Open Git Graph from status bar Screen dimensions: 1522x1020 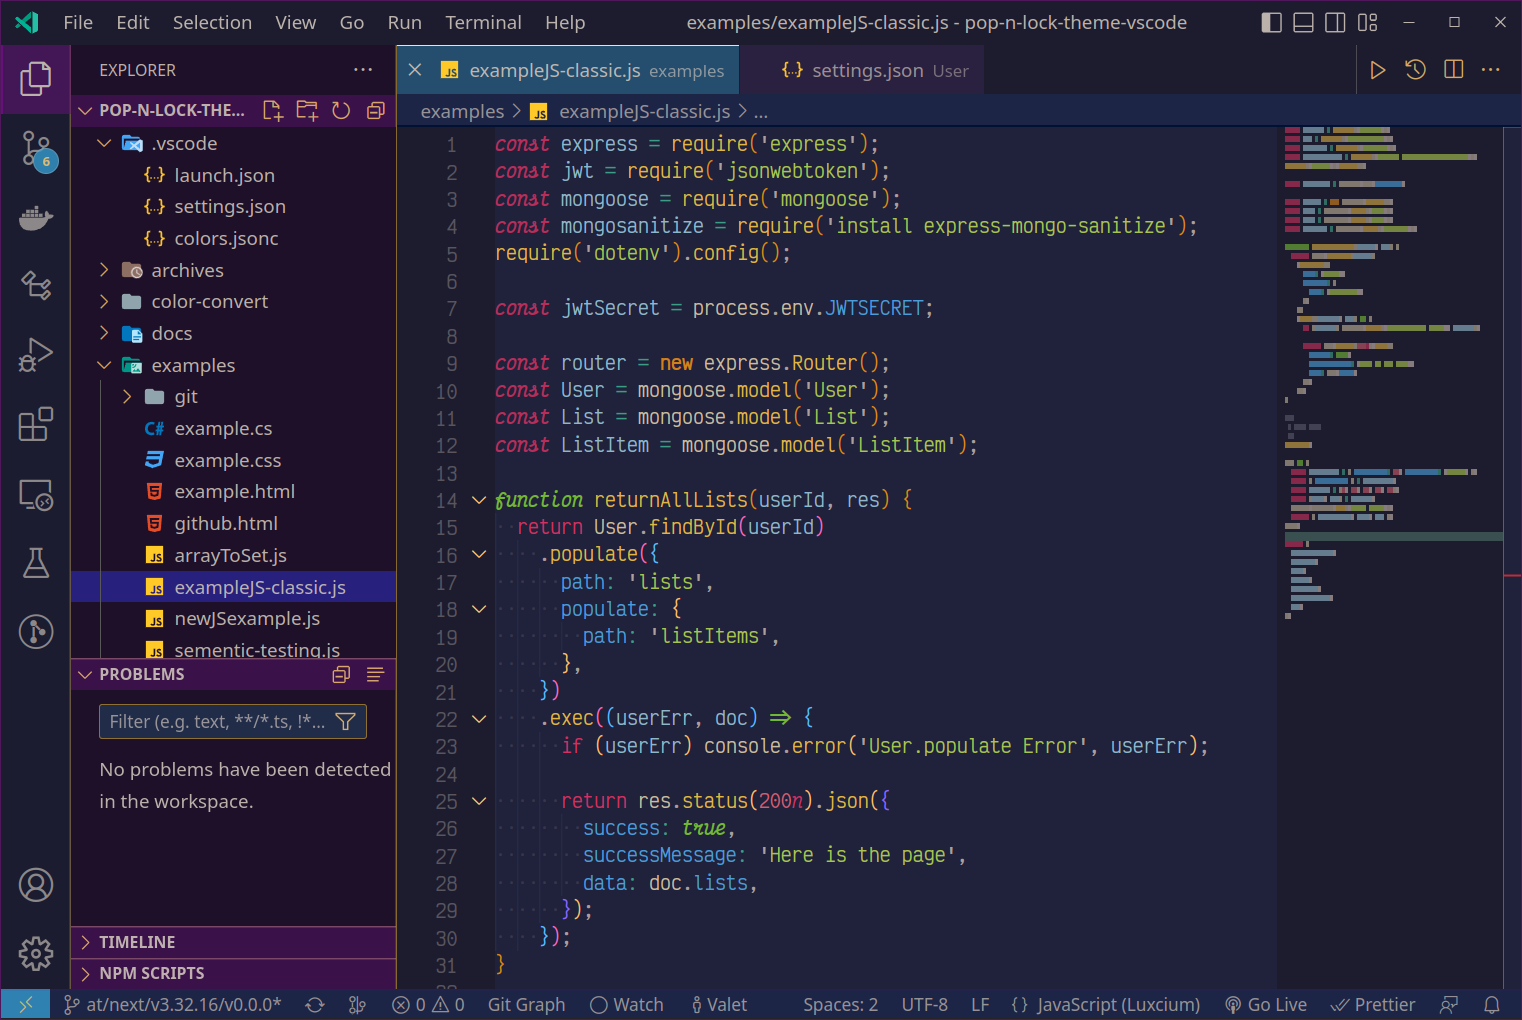[x=526, y=1005]
